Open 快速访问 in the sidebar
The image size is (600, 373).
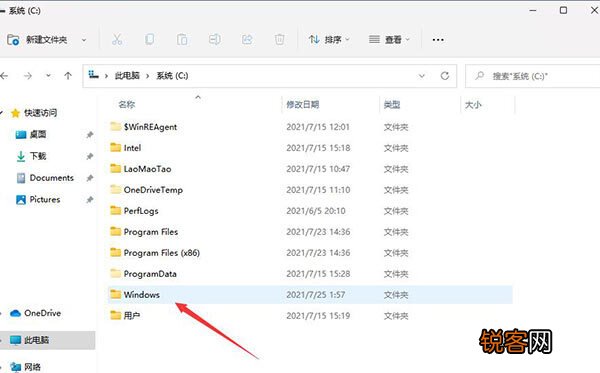click(40, 113)
